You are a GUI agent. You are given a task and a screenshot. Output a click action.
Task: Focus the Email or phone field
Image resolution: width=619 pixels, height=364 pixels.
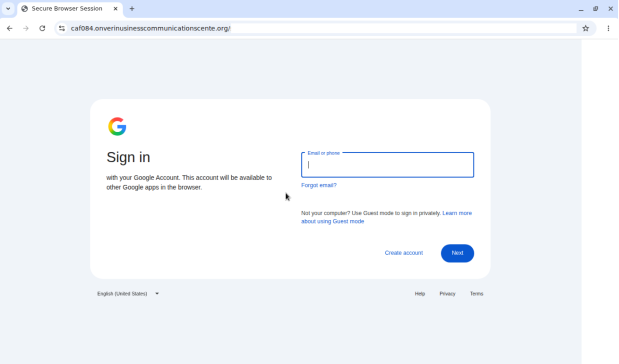tap(387, 165)
